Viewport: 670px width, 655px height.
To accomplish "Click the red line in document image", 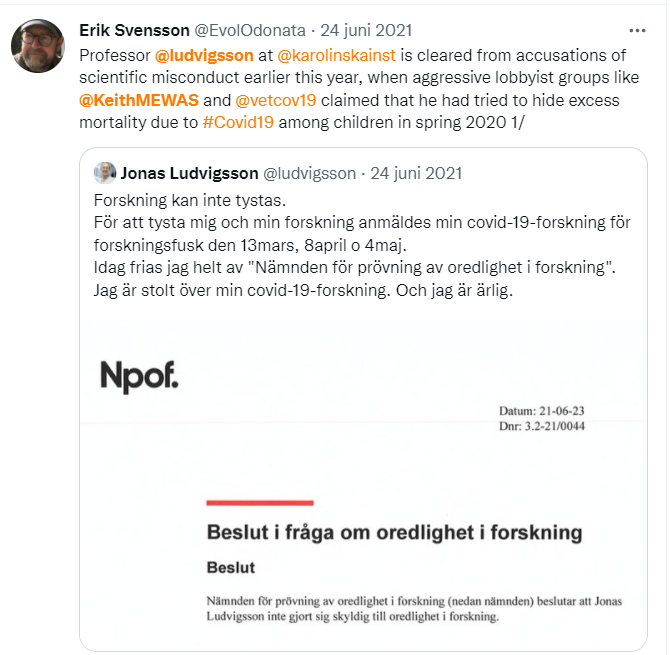I will coord(259,502).
